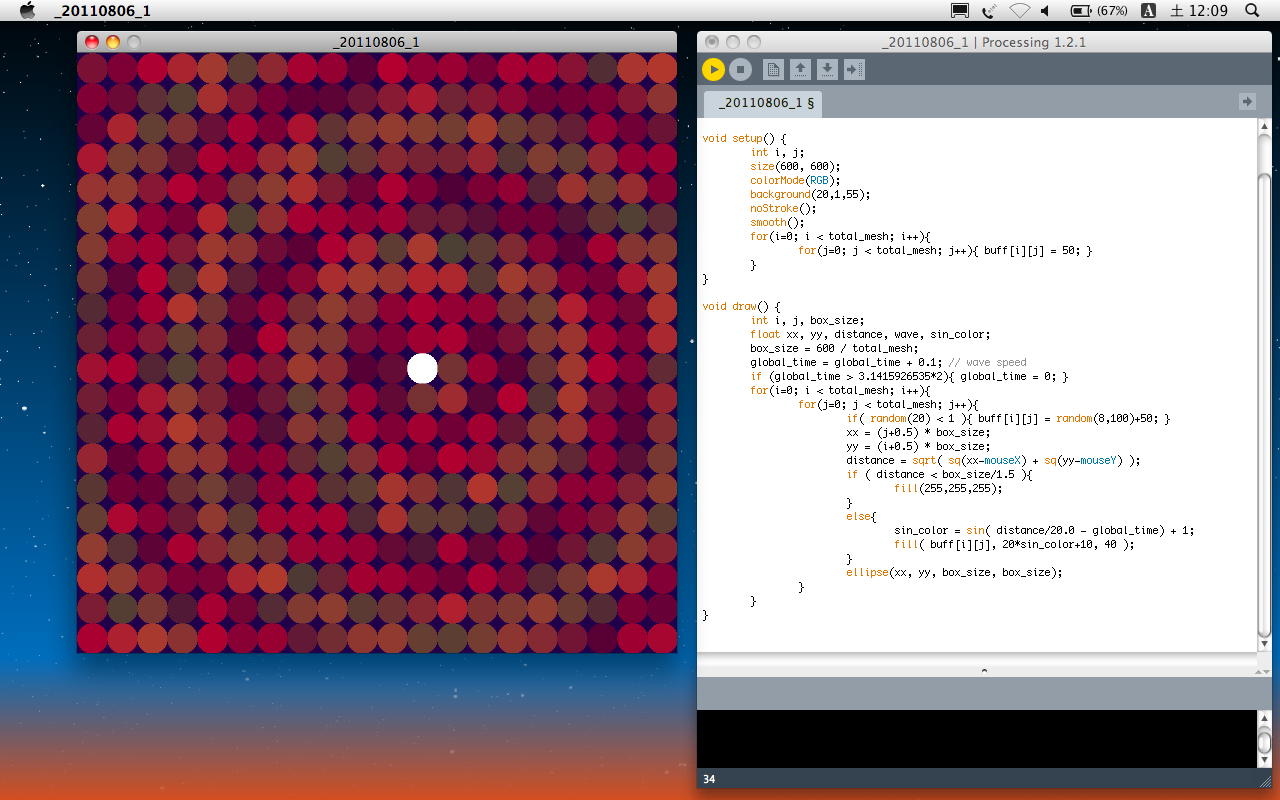Create a new sketch with New icon
This screenshot has height=800, width=1280.
pyautogui.click(x=773, y=69)
